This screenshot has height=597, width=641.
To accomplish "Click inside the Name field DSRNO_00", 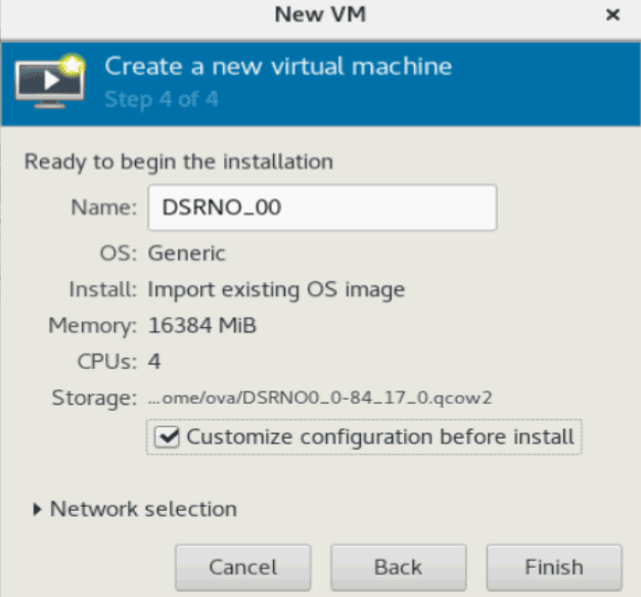I will [x=322, y=208].
